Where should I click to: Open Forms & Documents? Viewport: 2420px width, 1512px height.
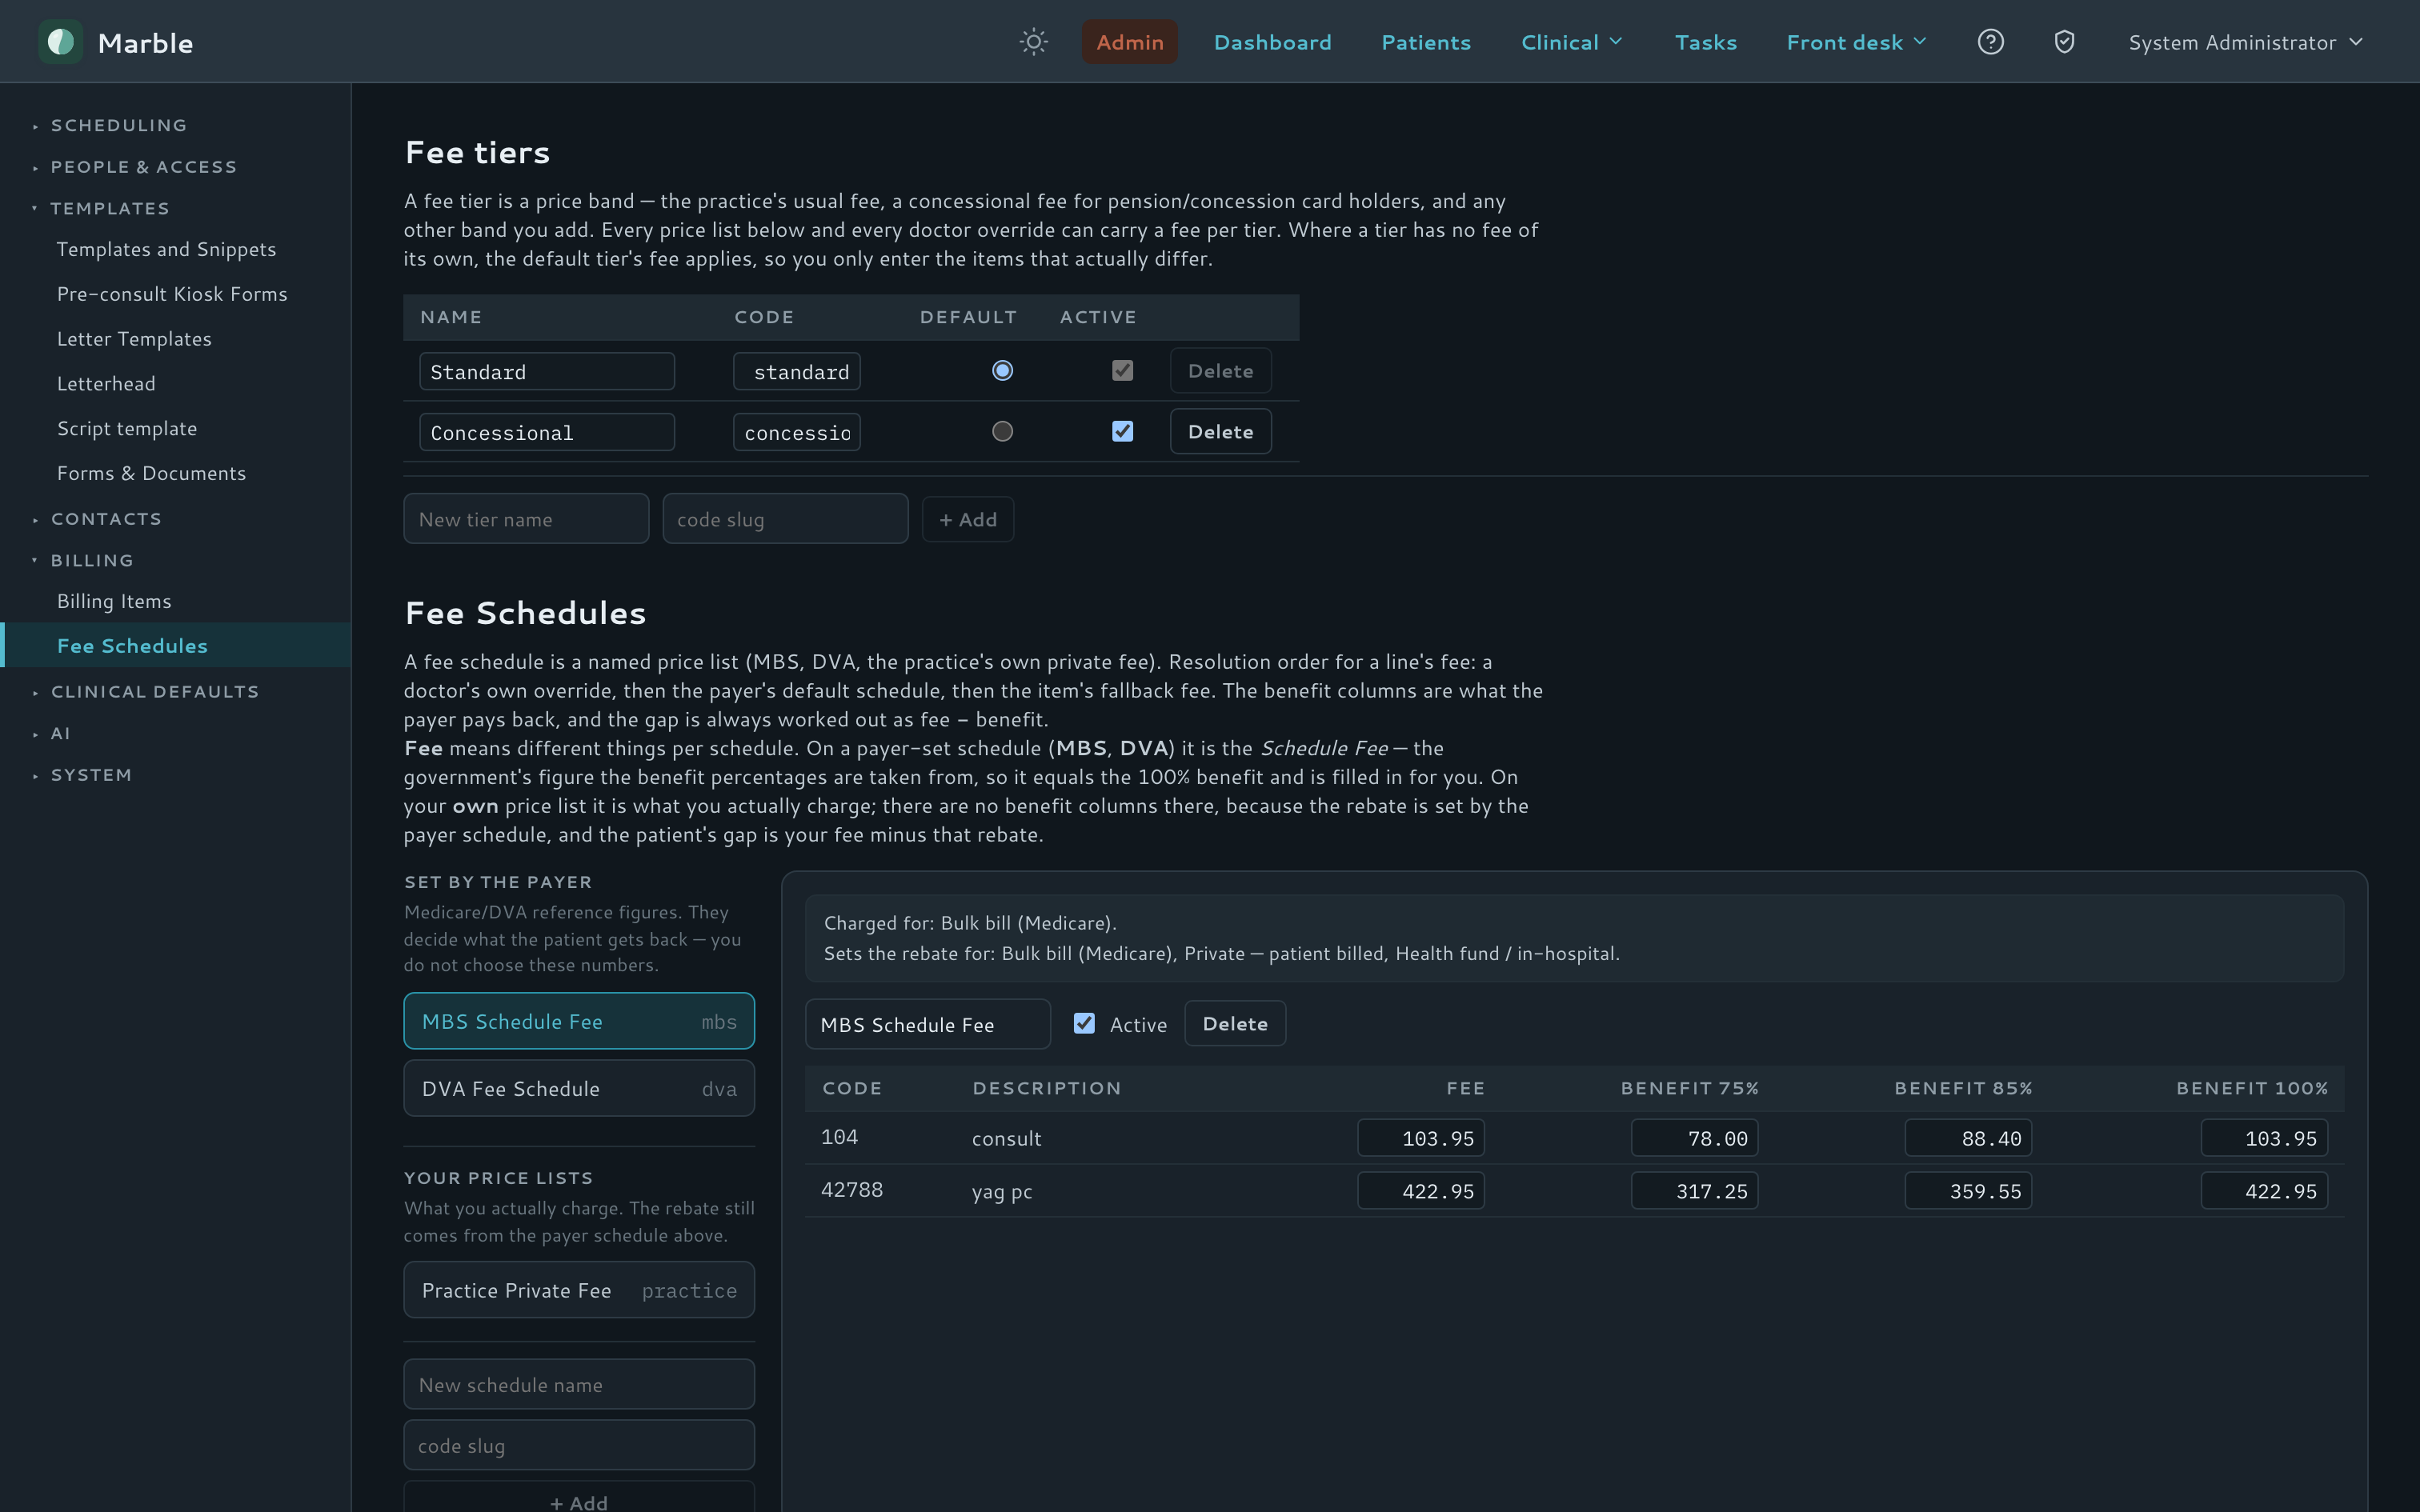(x=176, y=474)
